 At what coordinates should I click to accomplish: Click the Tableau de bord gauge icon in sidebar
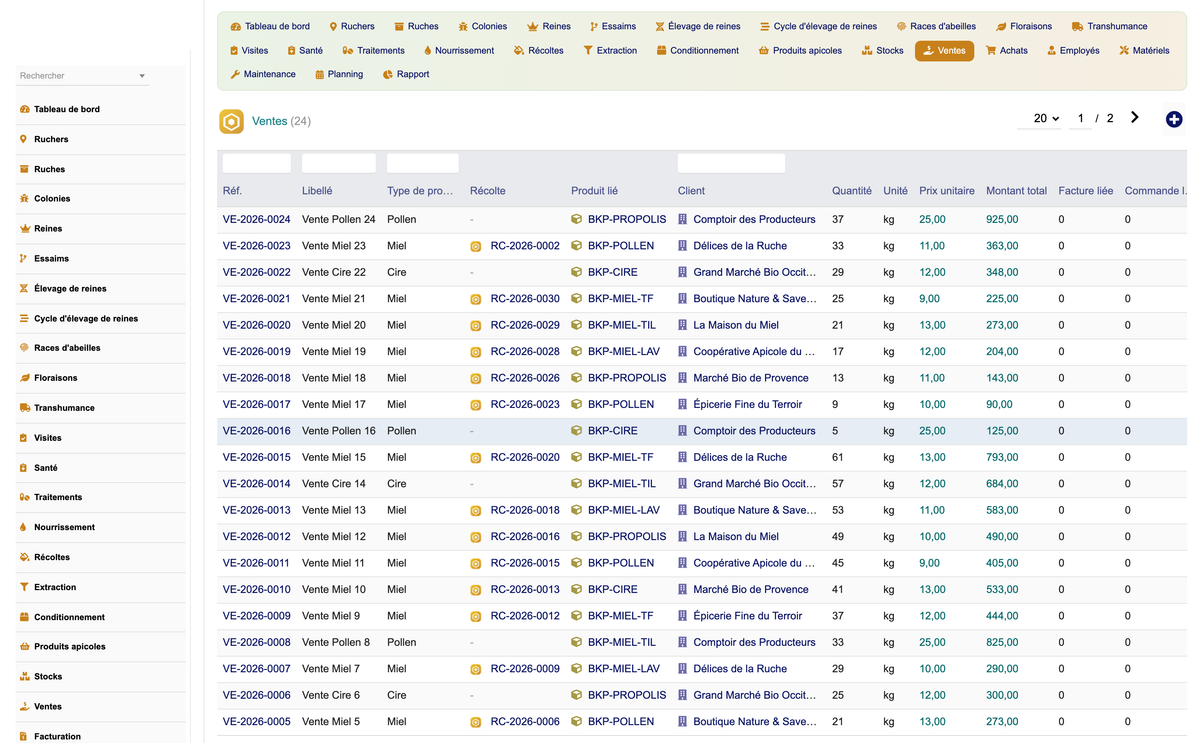(24, 109)
